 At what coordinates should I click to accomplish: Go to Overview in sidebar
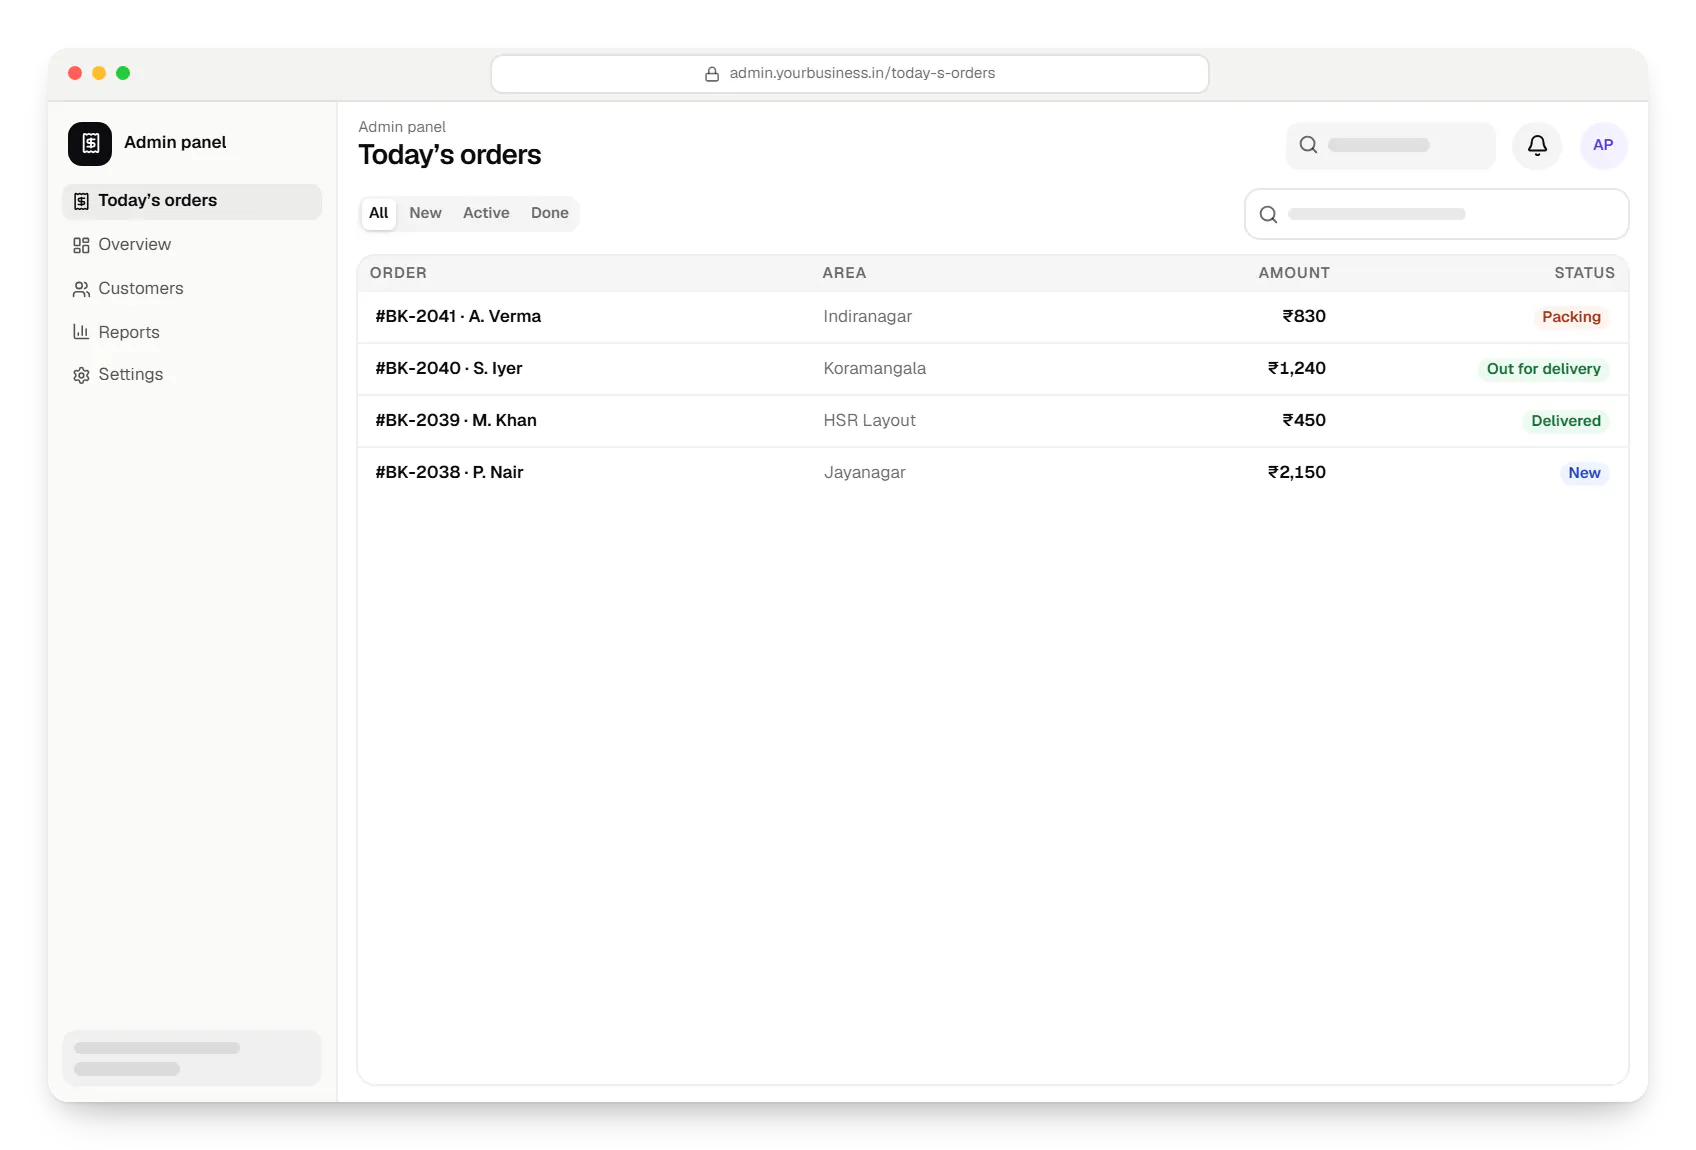192,245
